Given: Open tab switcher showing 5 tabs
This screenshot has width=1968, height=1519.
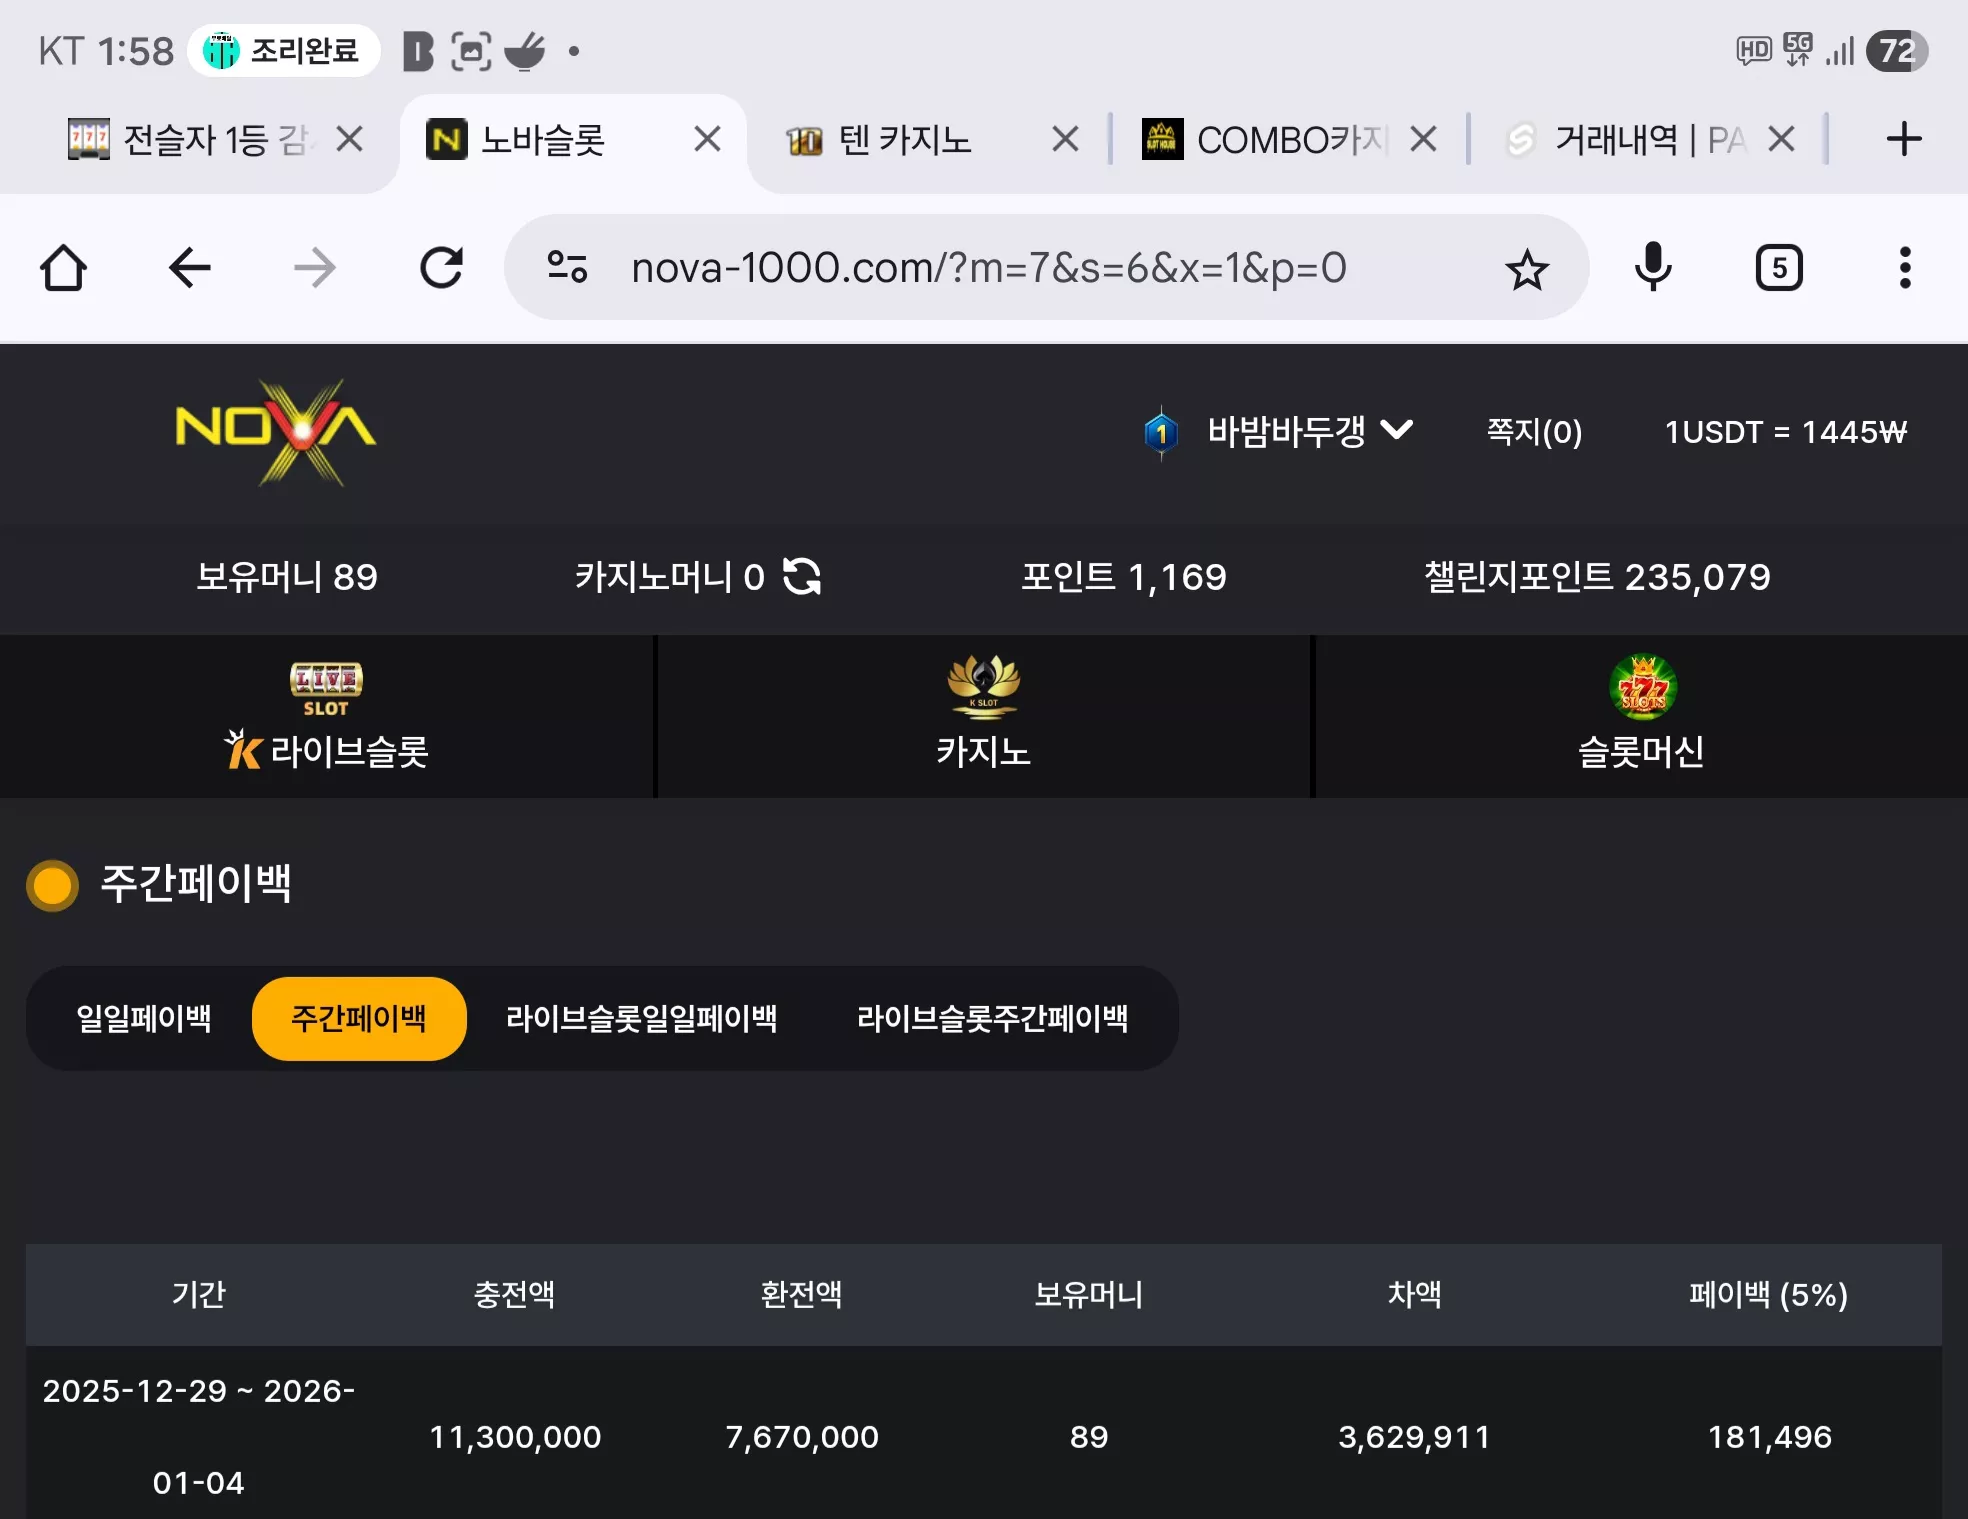Looking at the screenshot, I should click(x=1779, y=268).
